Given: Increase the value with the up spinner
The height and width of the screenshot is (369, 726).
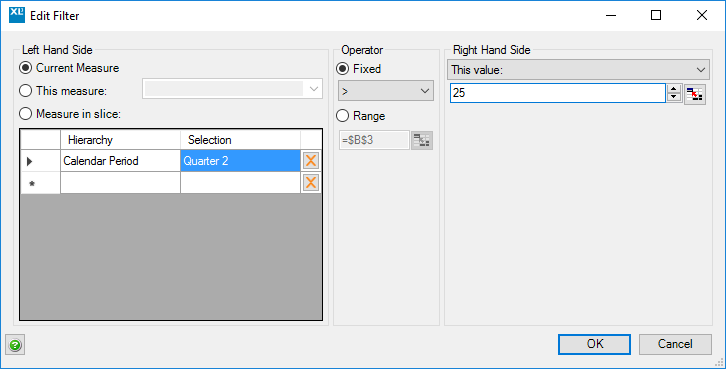Looking at the screenshot, I should pos(674,89).
